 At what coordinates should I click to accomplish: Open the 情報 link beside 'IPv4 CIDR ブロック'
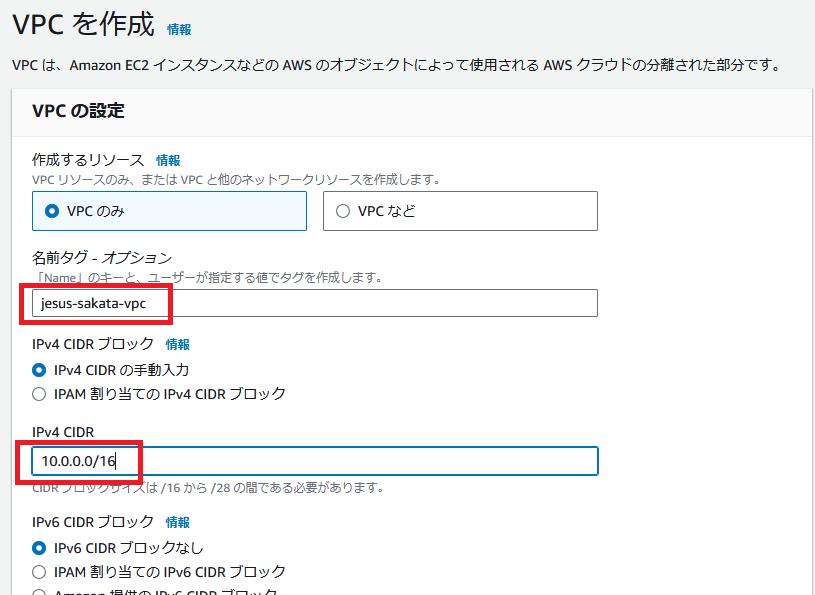177,345
